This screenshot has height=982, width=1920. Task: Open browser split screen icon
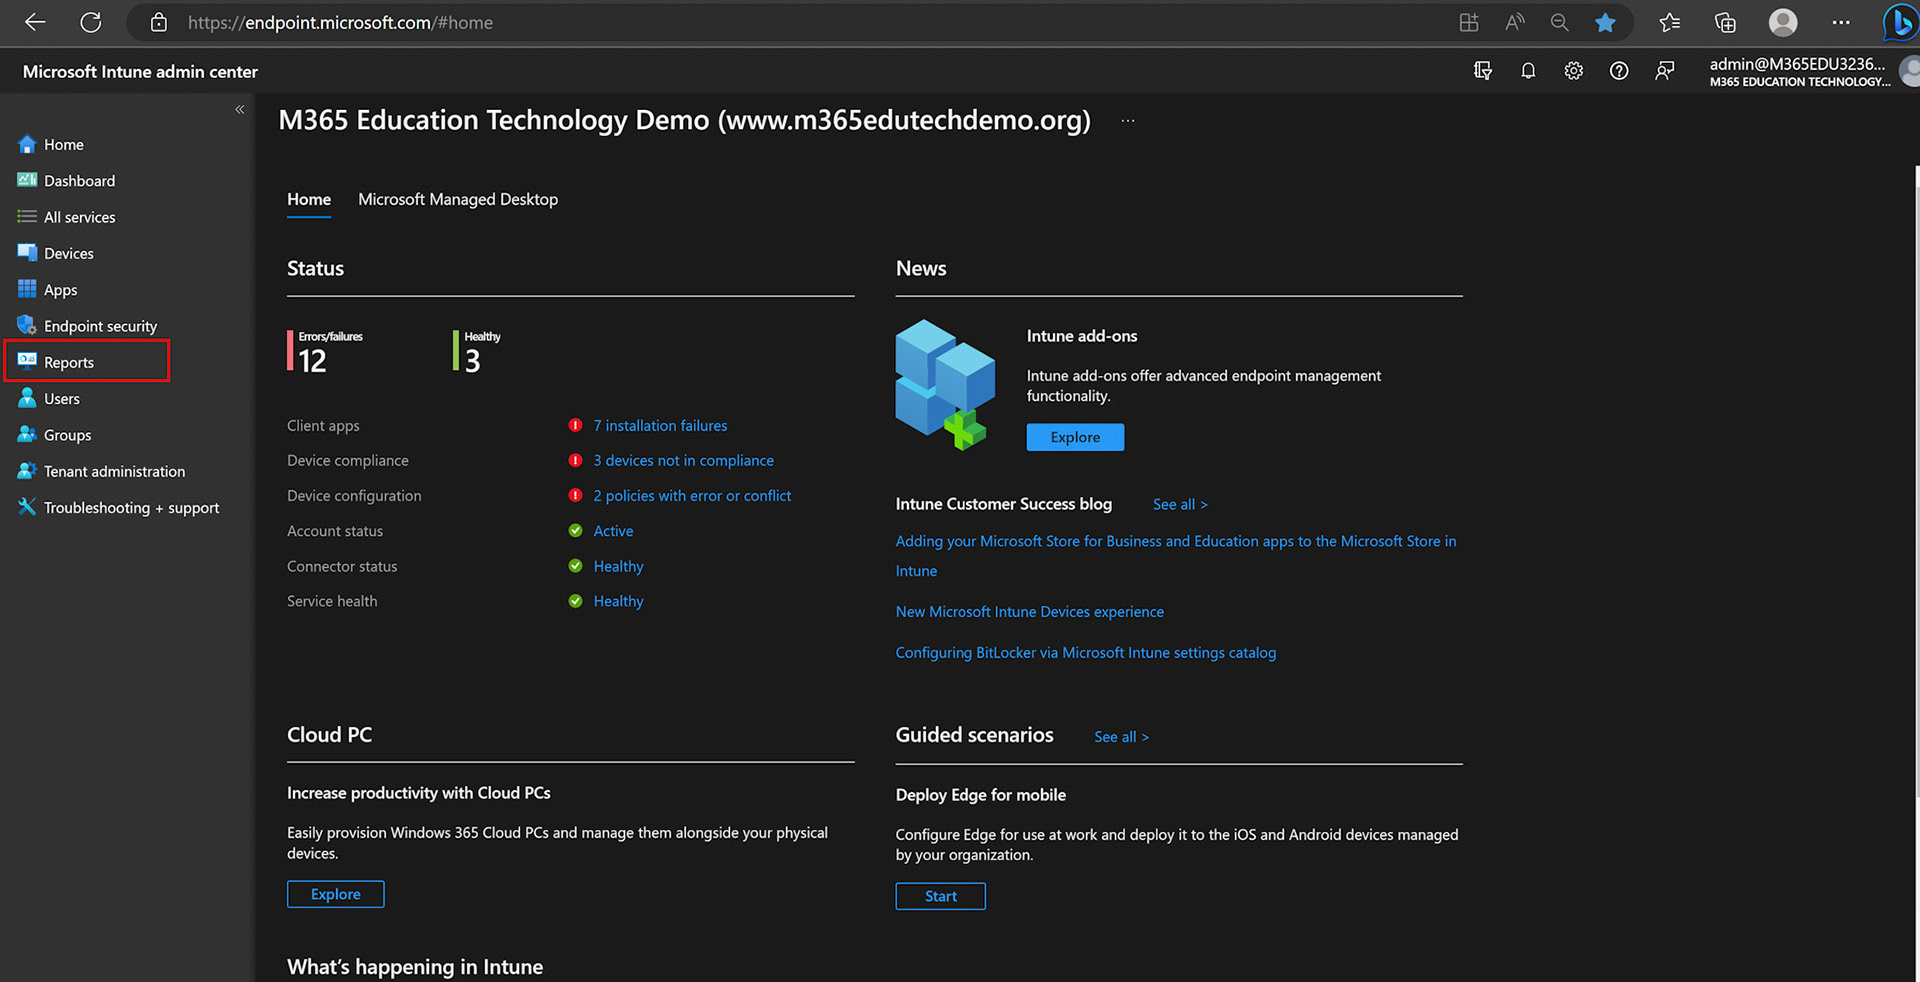click(1468, 22)
